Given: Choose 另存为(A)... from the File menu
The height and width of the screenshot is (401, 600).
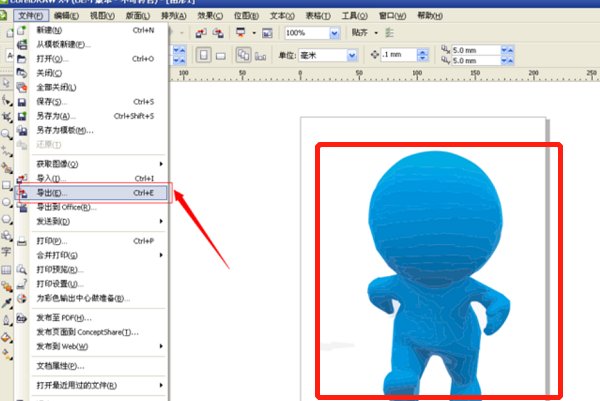Looking at the screenshot, I should click(x=91, y=116).
